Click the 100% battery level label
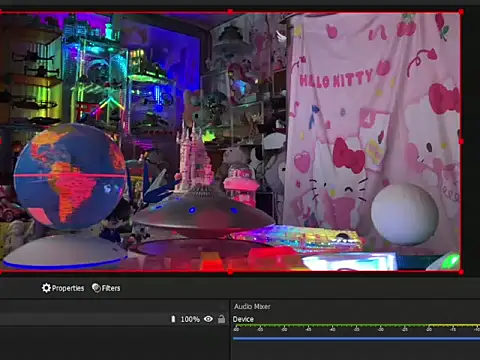Viewport: 480px width, 360px height. [x=190, y=319]
